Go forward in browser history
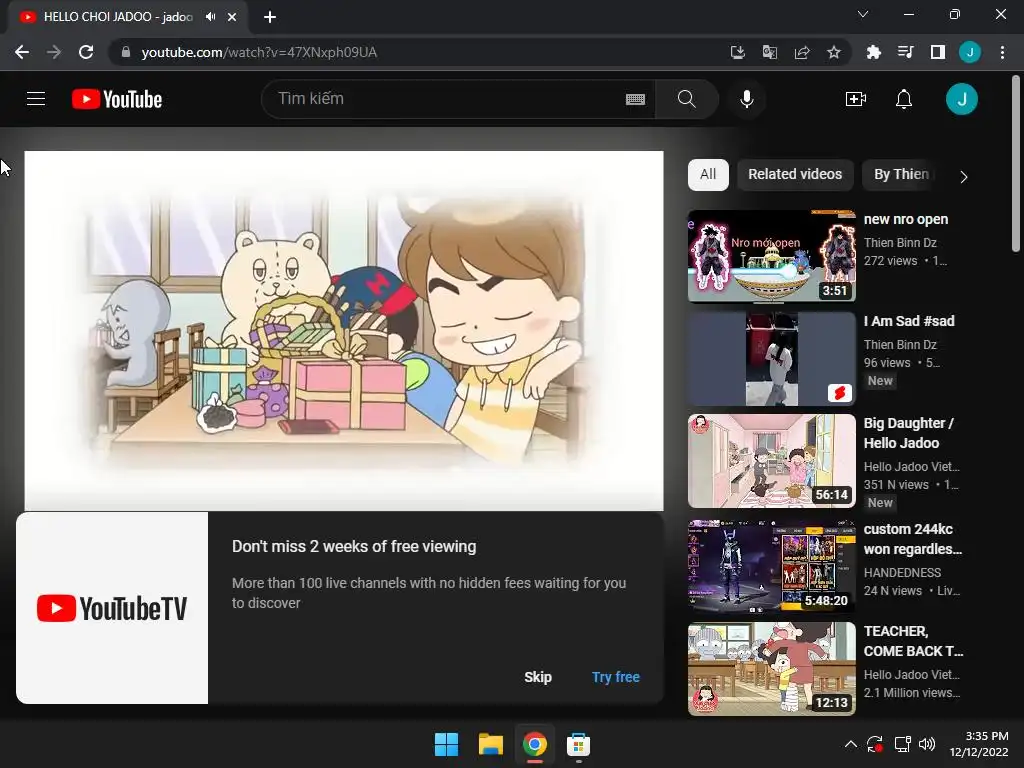The width and height of the screenshot is (1024, 768). 54,52
